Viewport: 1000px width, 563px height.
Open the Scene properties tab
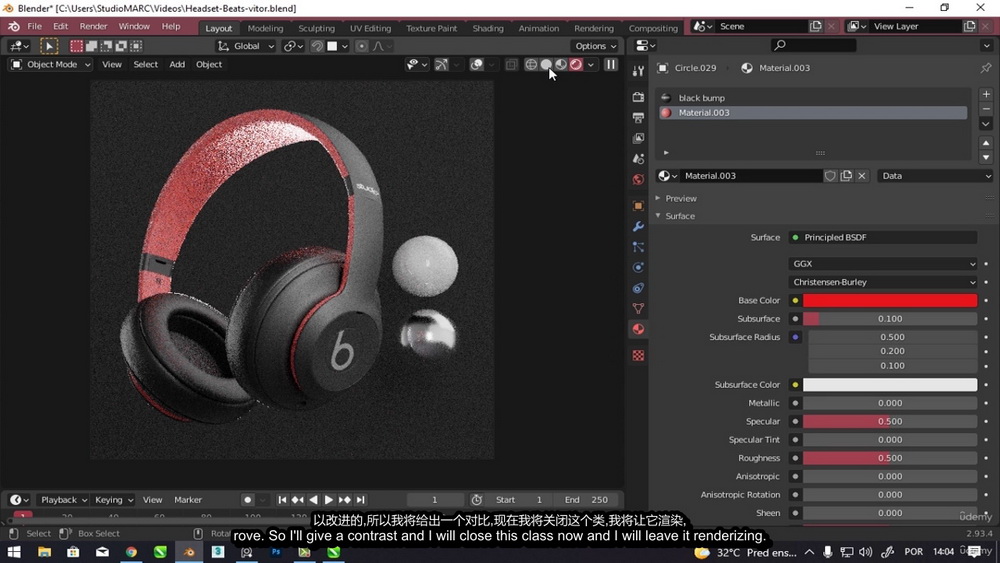coord(638,158)
